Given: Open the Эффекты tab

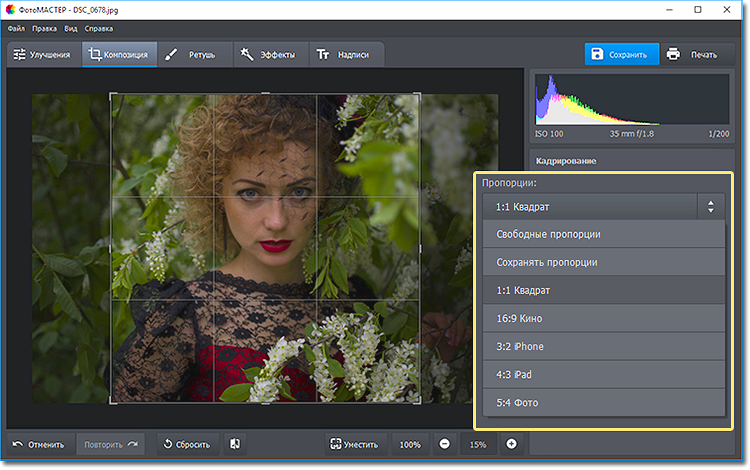Looking at the screenshot, I should click(271, 55).
